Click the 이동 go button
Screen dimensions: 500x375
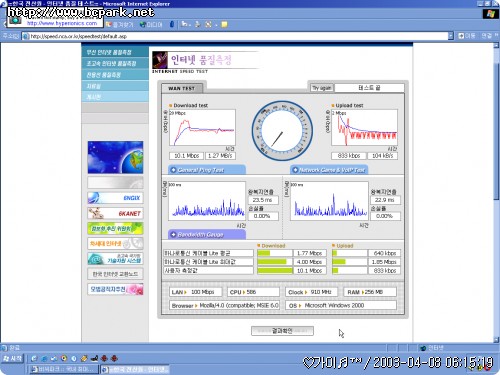click(466, 36)
